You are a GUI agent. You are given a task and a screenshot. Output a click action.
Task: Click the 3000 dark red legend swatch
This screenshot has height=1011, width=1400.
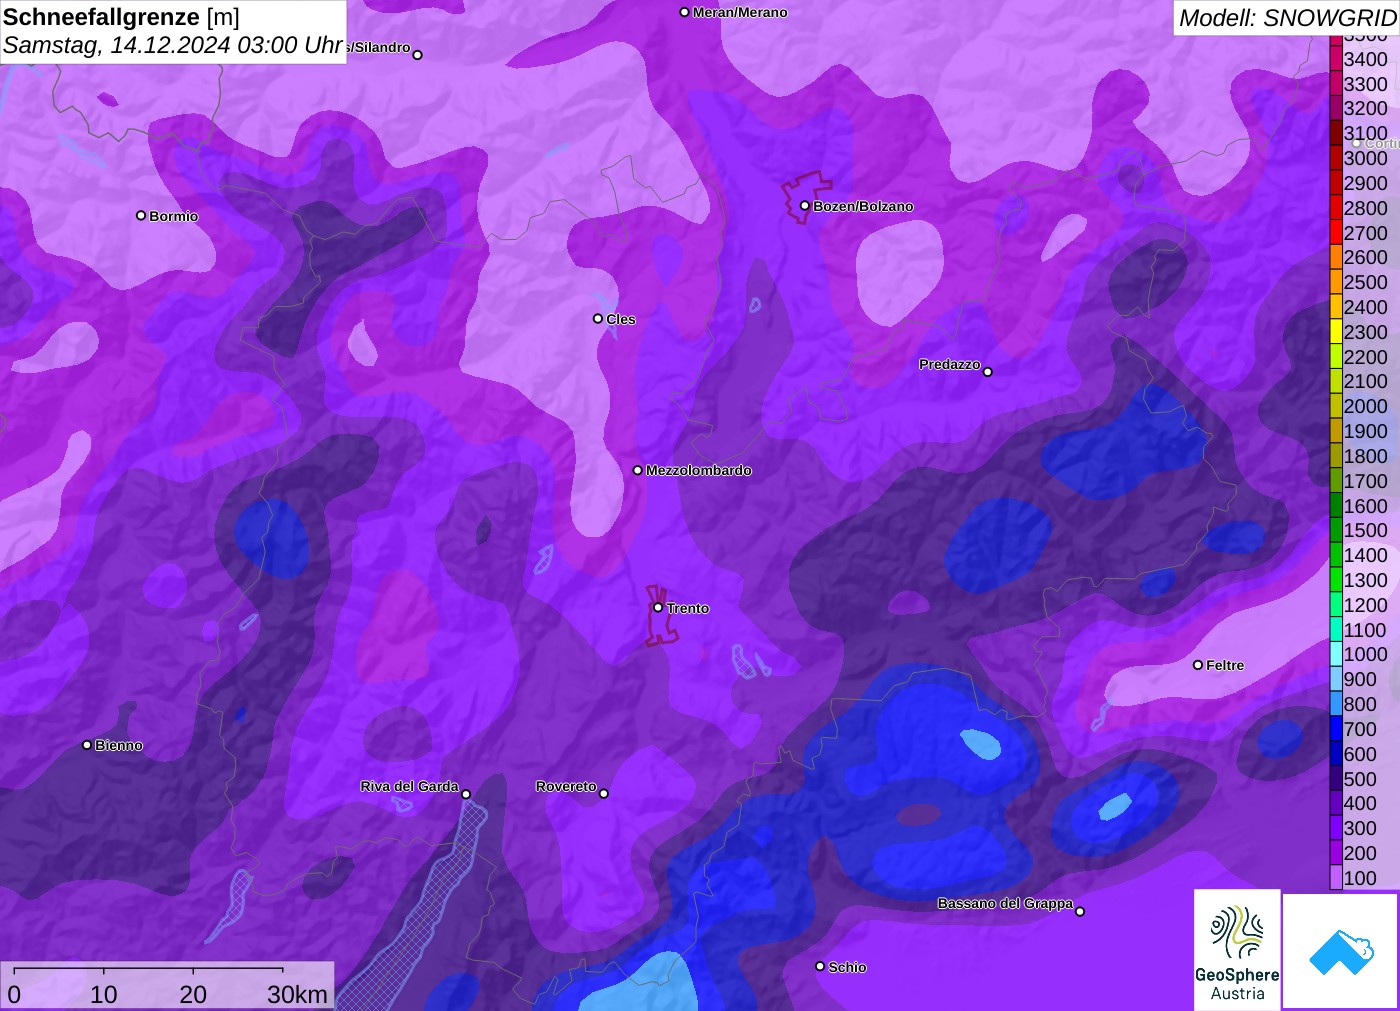[x=1336, y=158]
